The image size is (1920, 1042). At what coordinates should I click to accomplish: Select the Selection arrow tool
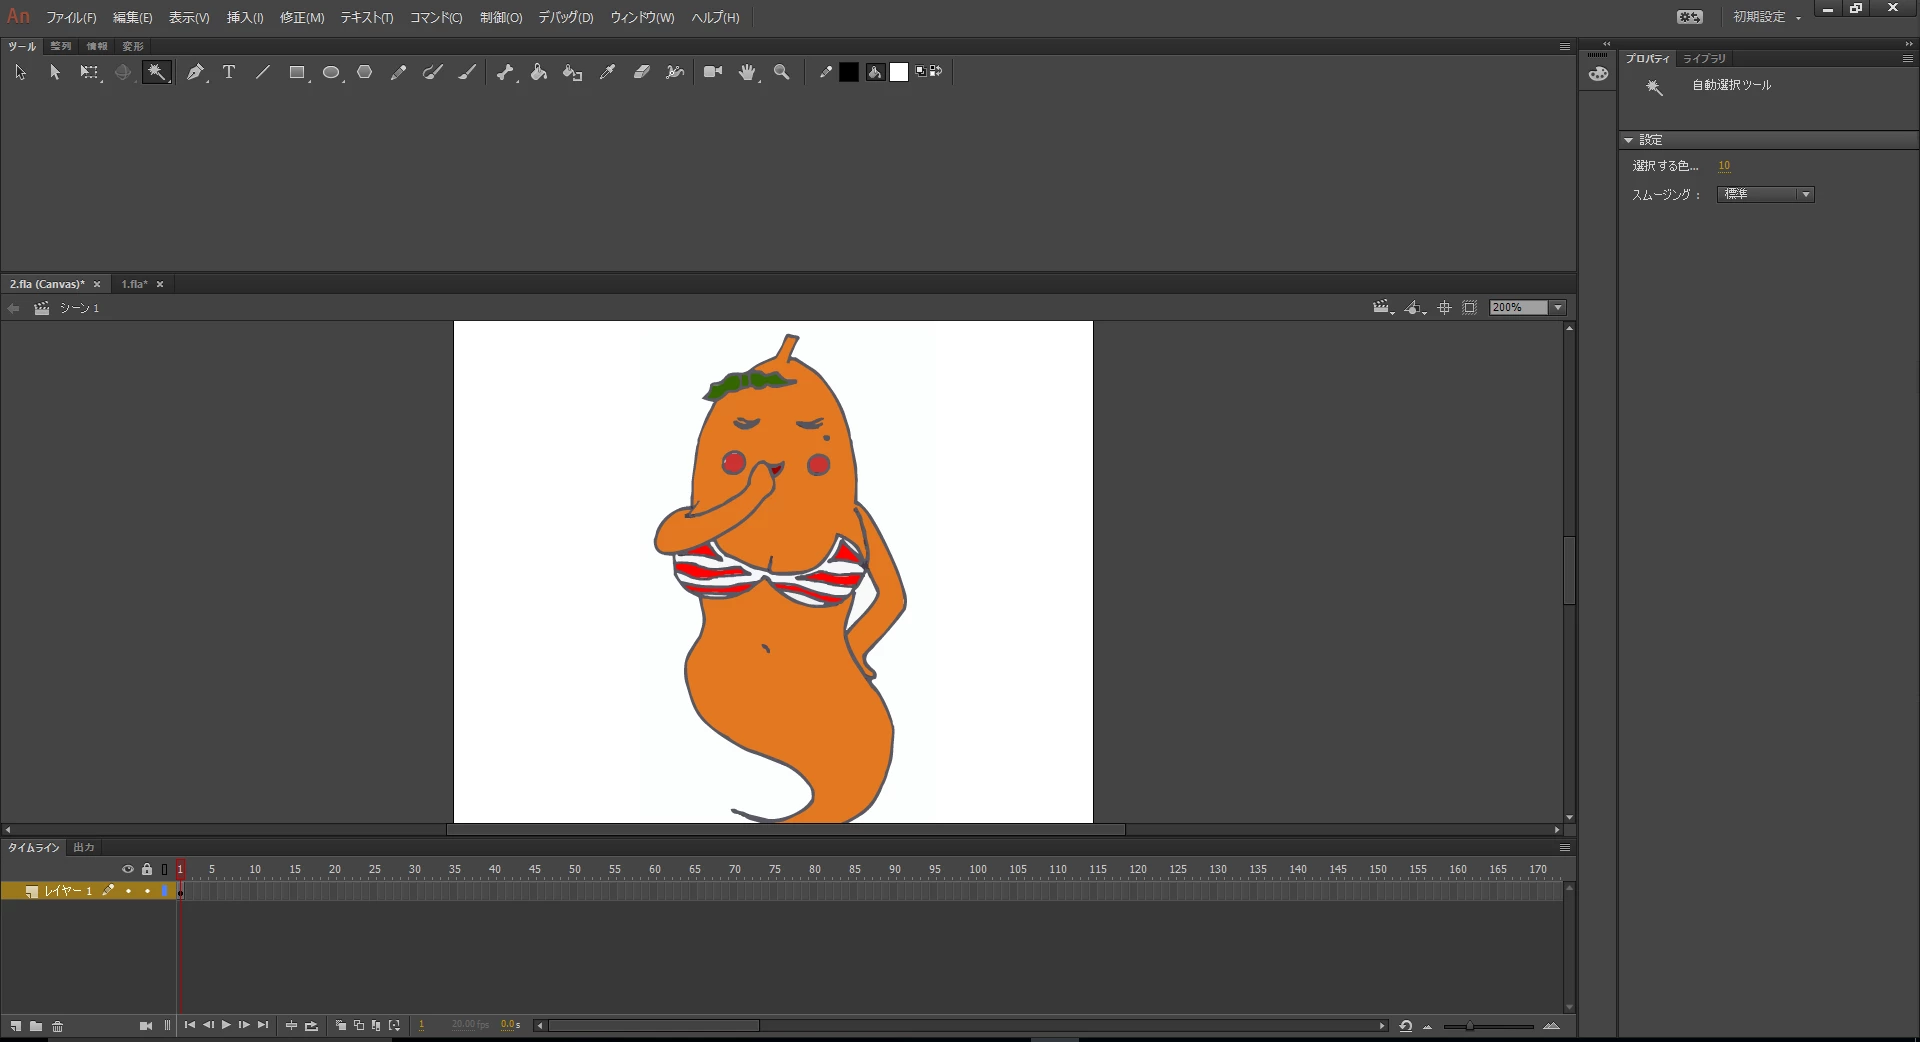pyautogui.click(x=20, y=72)
